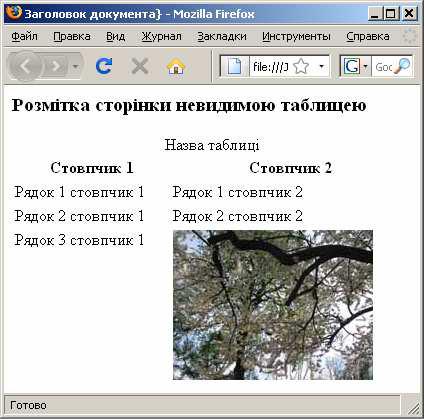Click the caption 'Назва таблиці'
Viewport: 424px width, 419px height.
(212, 145)
